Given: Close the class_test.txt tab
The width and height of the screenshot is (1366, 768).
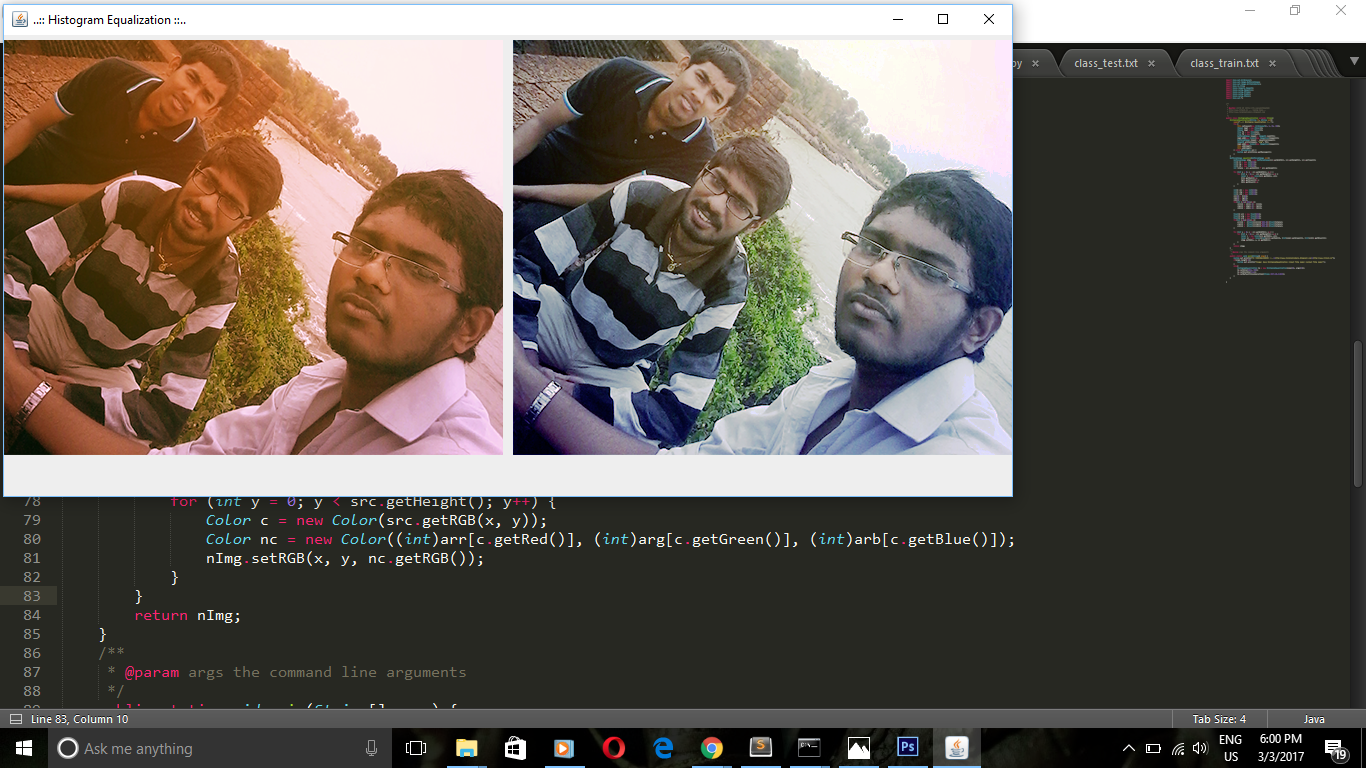Looking at the screenshot, I should (x=1151, y=63).
